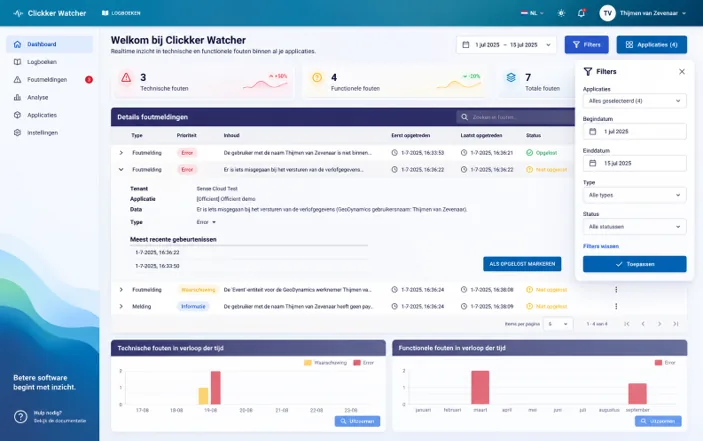Click the Informatie priority badge
703x441 pixels.
coord(193,307)
